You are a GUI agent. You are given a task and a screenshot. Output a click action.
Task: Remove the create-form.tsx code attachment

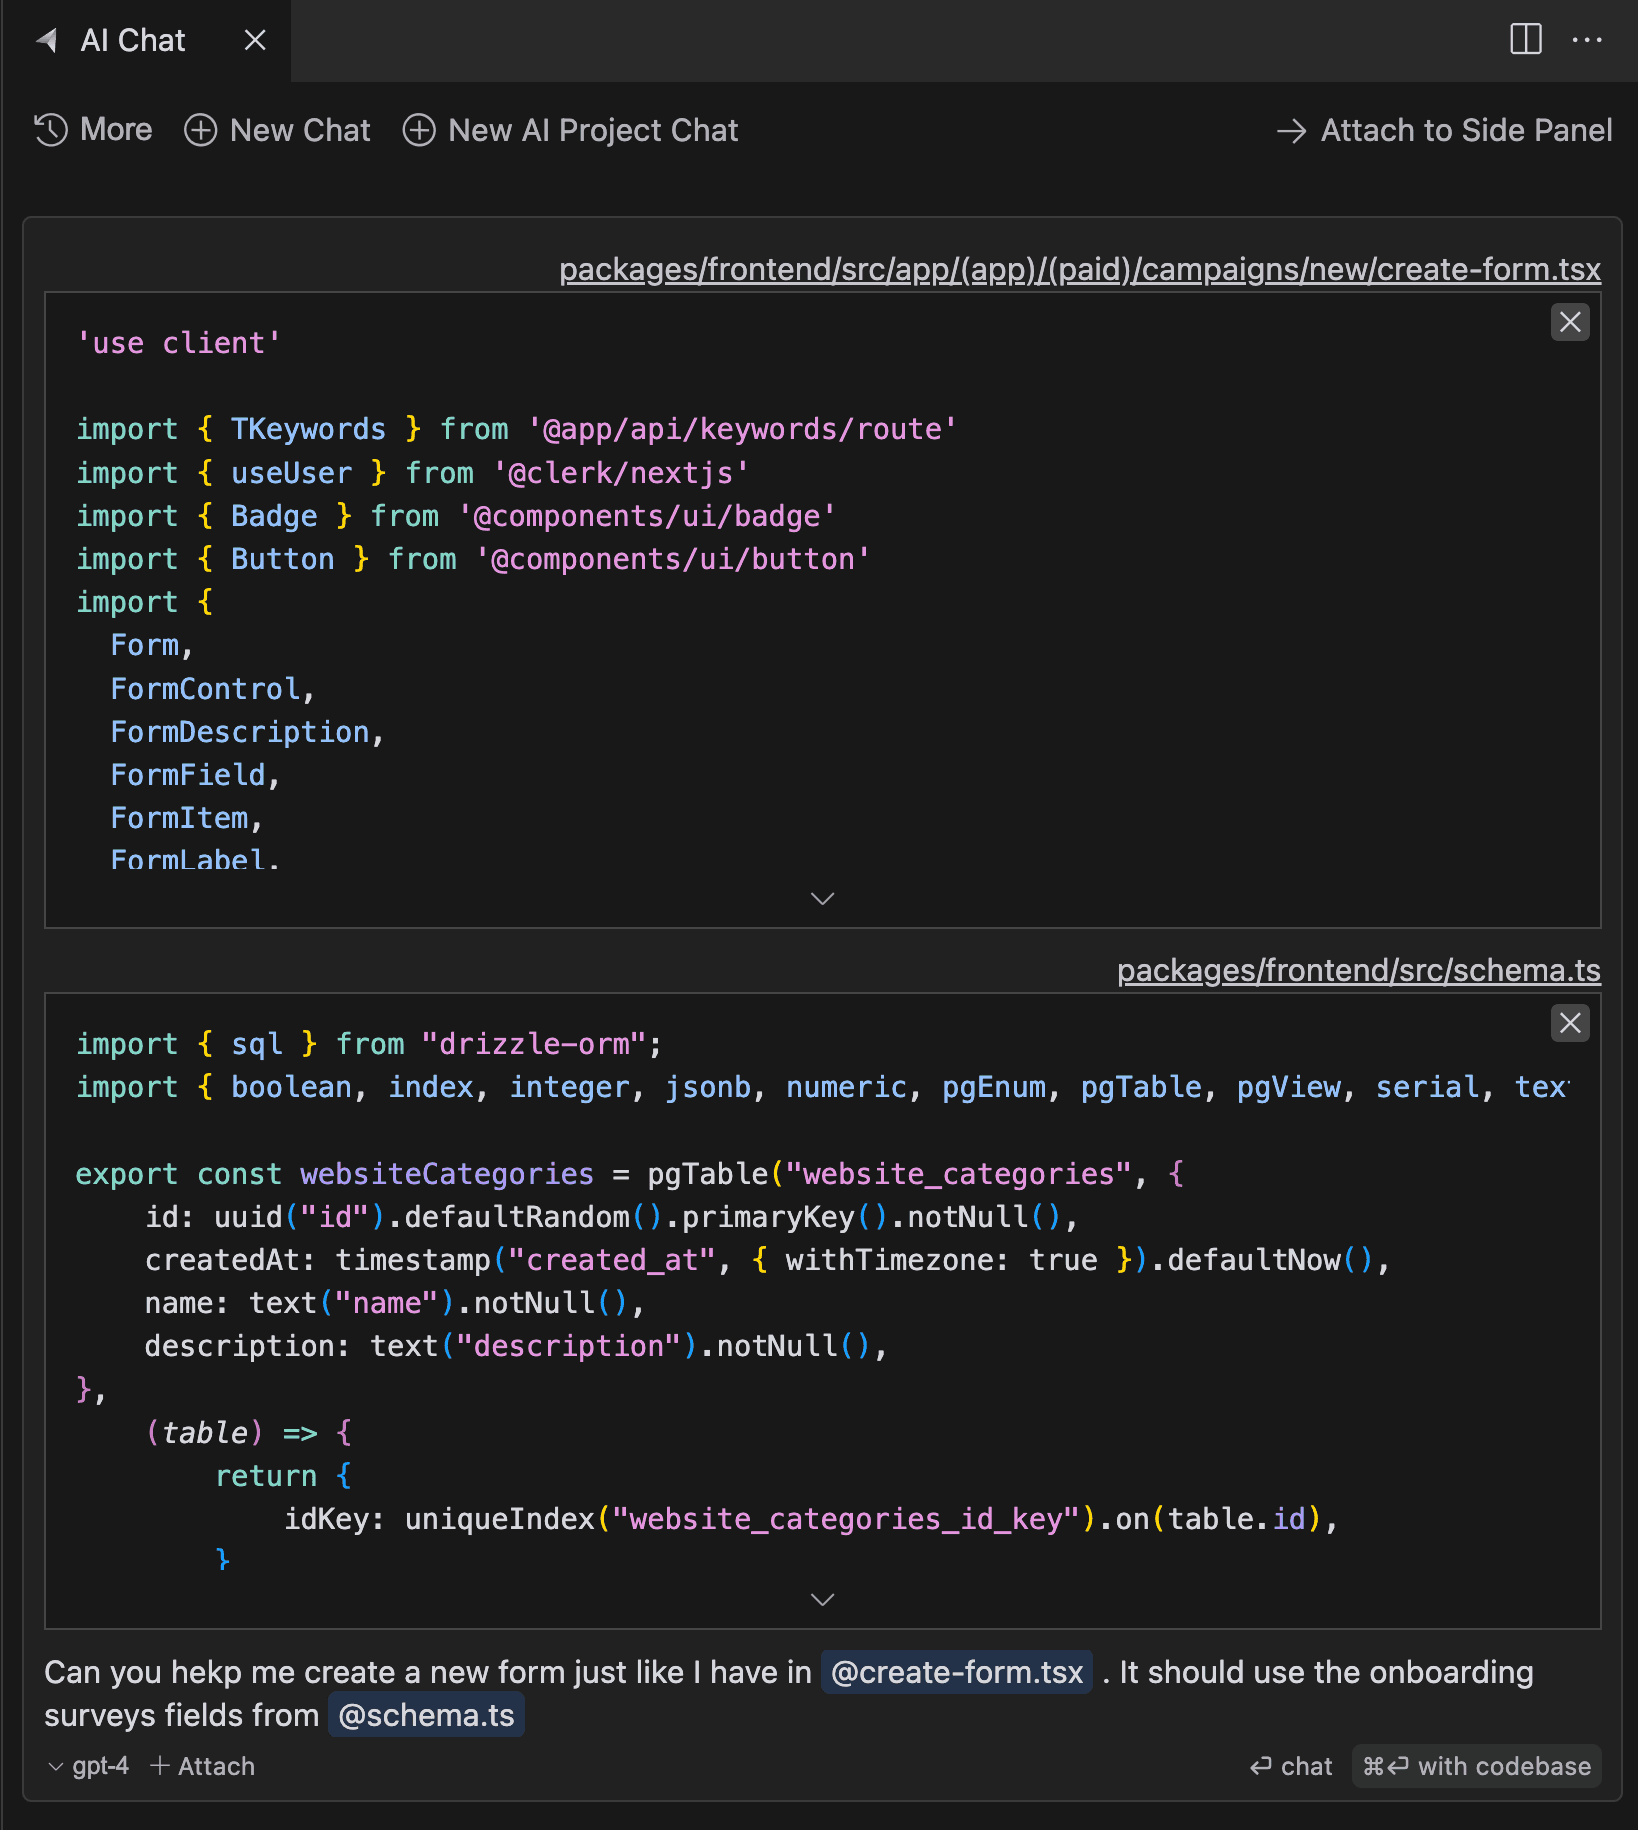(1570, 322)
